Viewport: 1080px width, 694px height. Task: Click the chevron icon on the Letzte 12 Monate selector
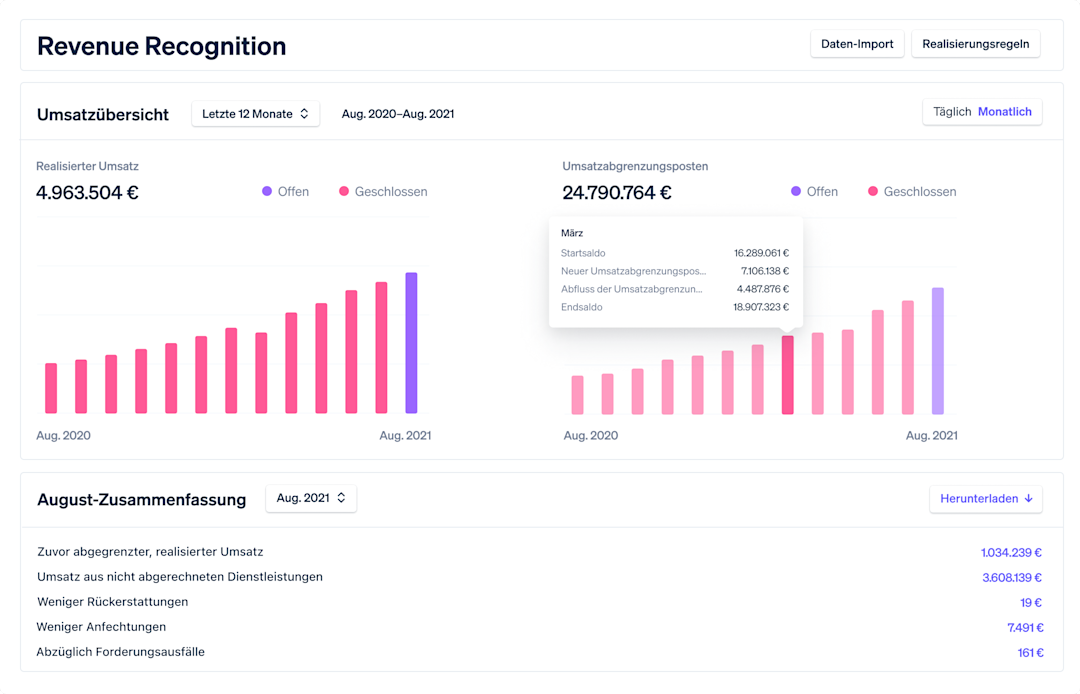click(306, 114)
